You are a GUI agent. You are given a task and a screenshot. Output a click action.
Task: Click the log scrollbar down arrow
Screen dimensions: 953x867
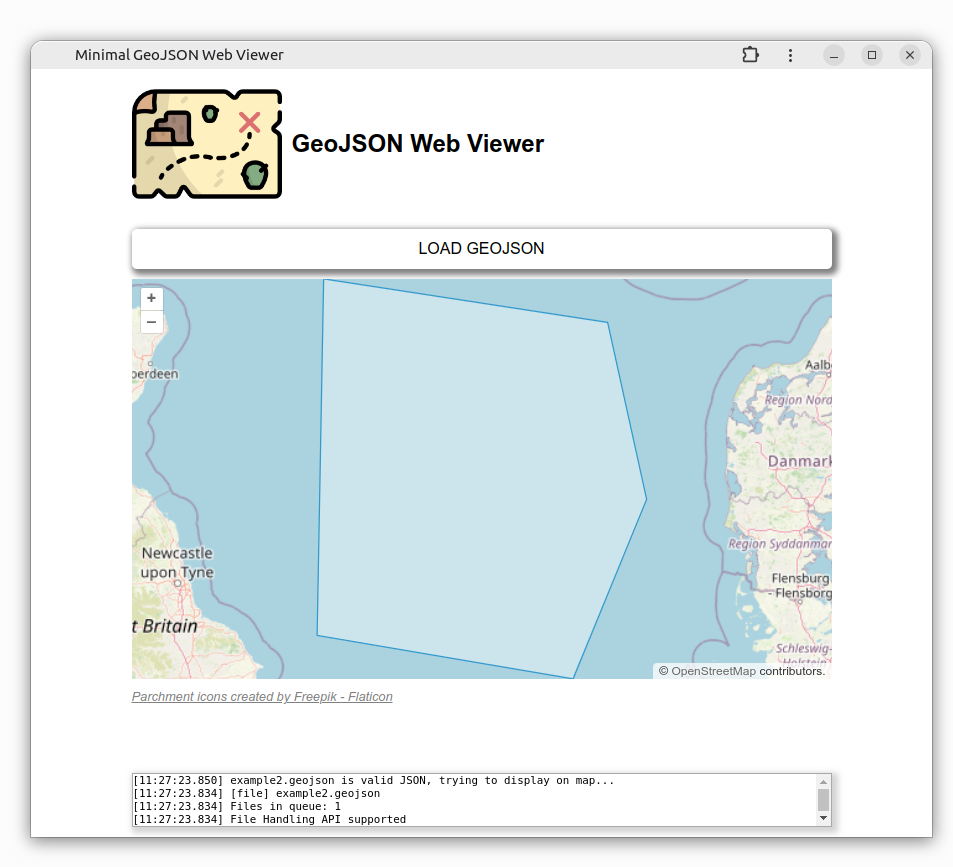(822, 820)
